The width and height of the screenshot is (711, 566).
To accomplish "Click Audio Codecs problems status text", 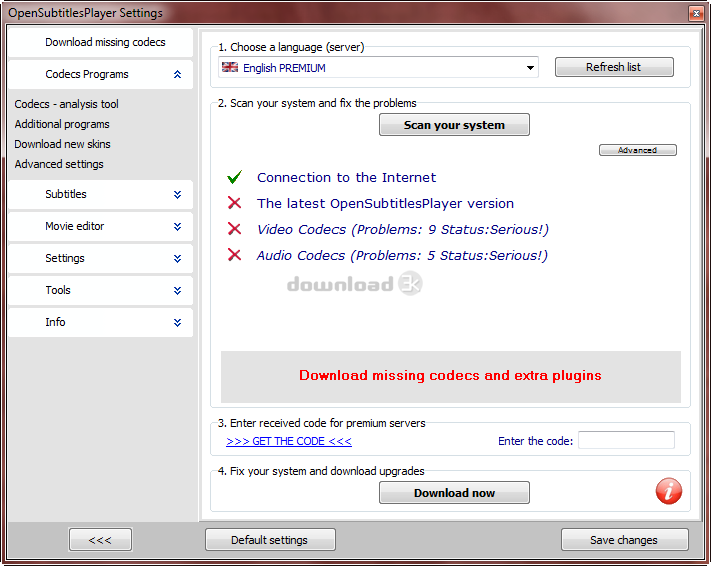I will coord(402,255).
